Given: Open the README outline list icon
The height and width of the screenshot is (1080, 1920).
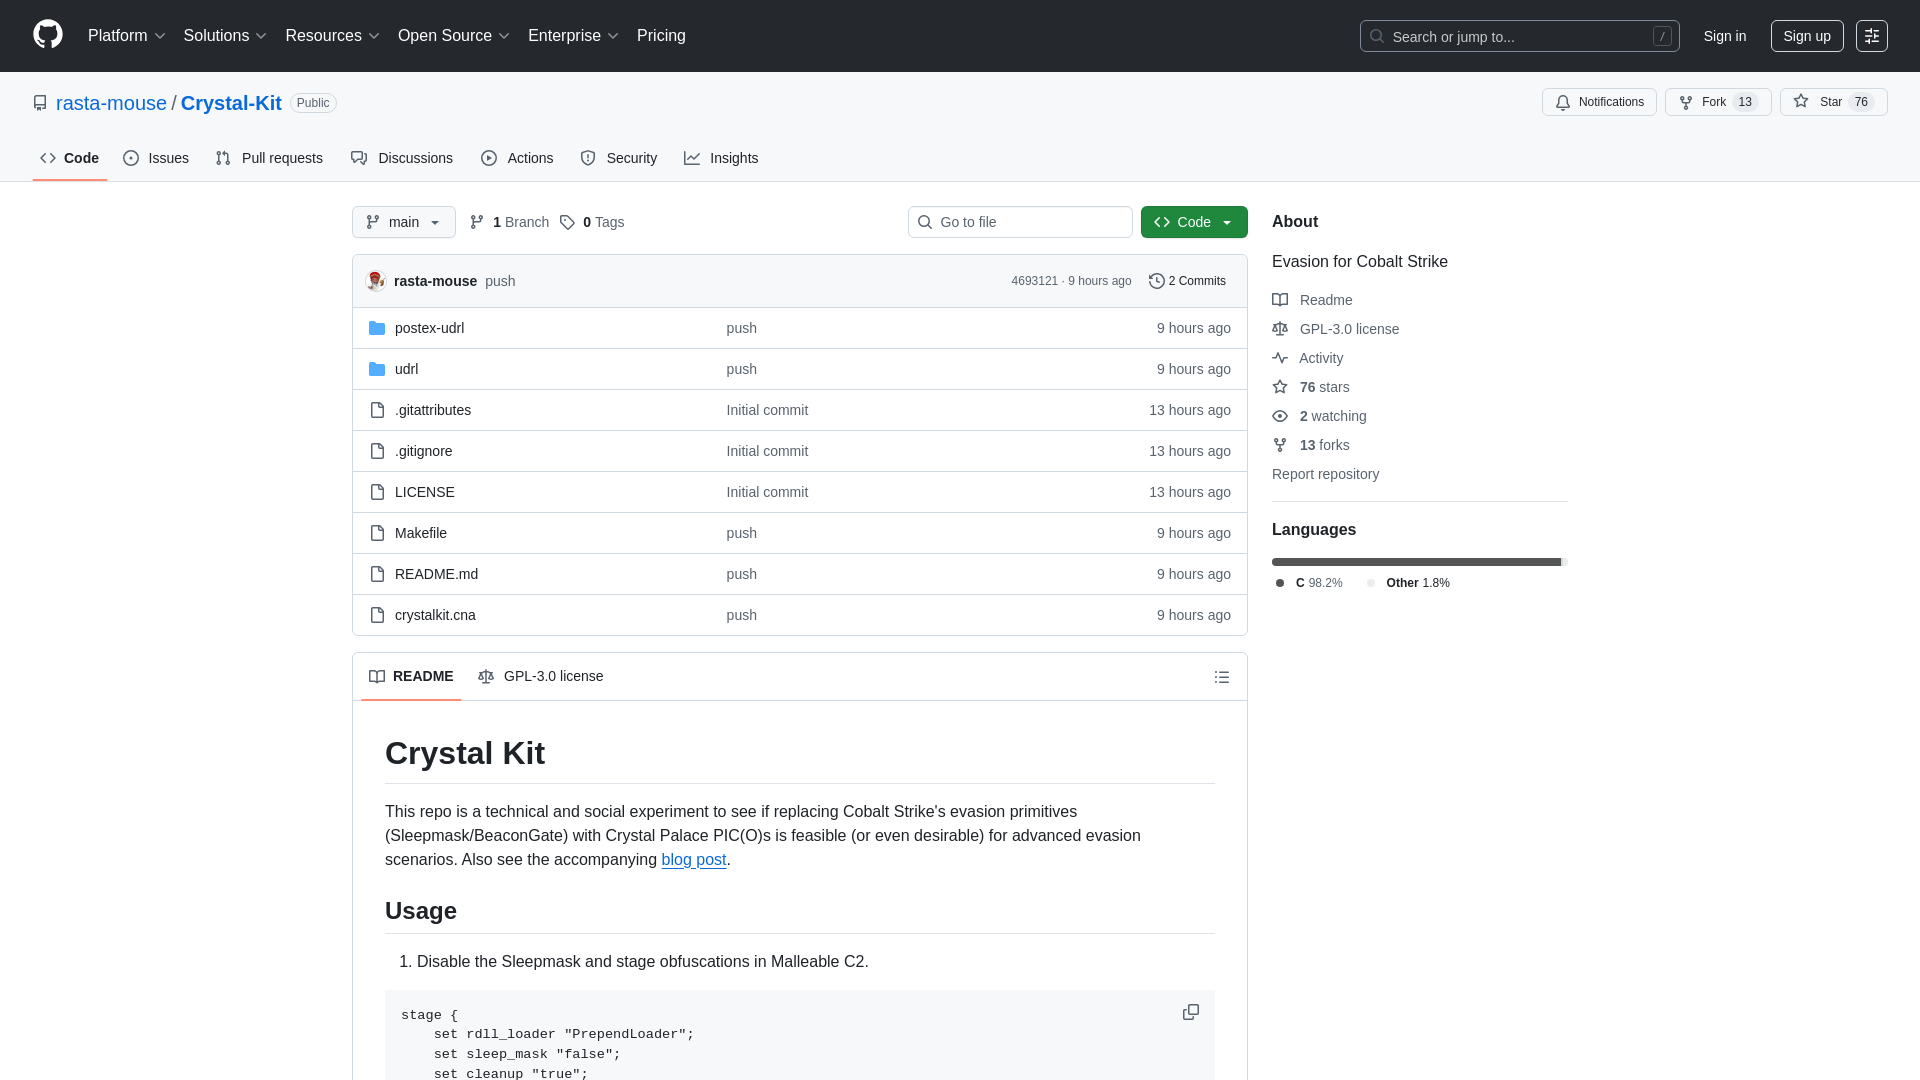Looking at the screenshot, I should pyautogui.click(x=1221, y=677).
